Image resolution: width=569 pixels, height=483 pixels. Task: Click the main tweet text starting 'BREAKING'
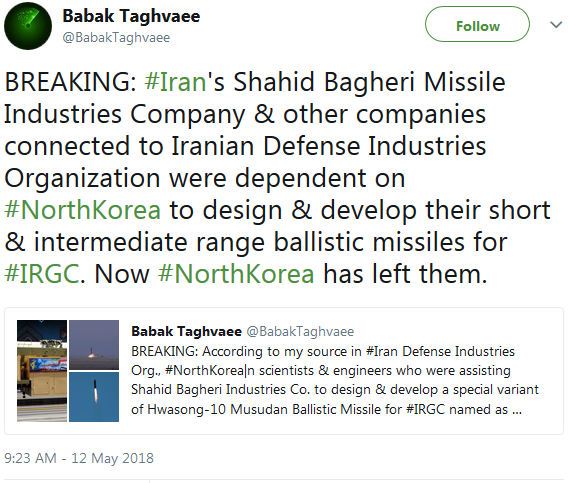tap(278, 177)
